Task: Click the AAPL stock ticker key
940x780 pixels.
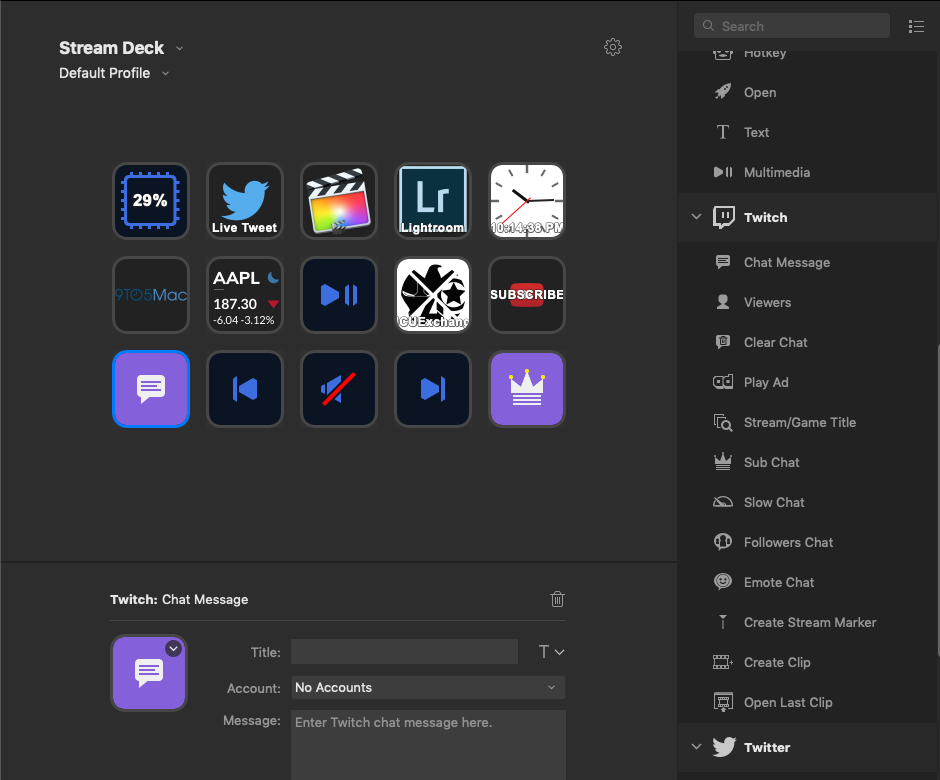Action: (x=244, y=295)
